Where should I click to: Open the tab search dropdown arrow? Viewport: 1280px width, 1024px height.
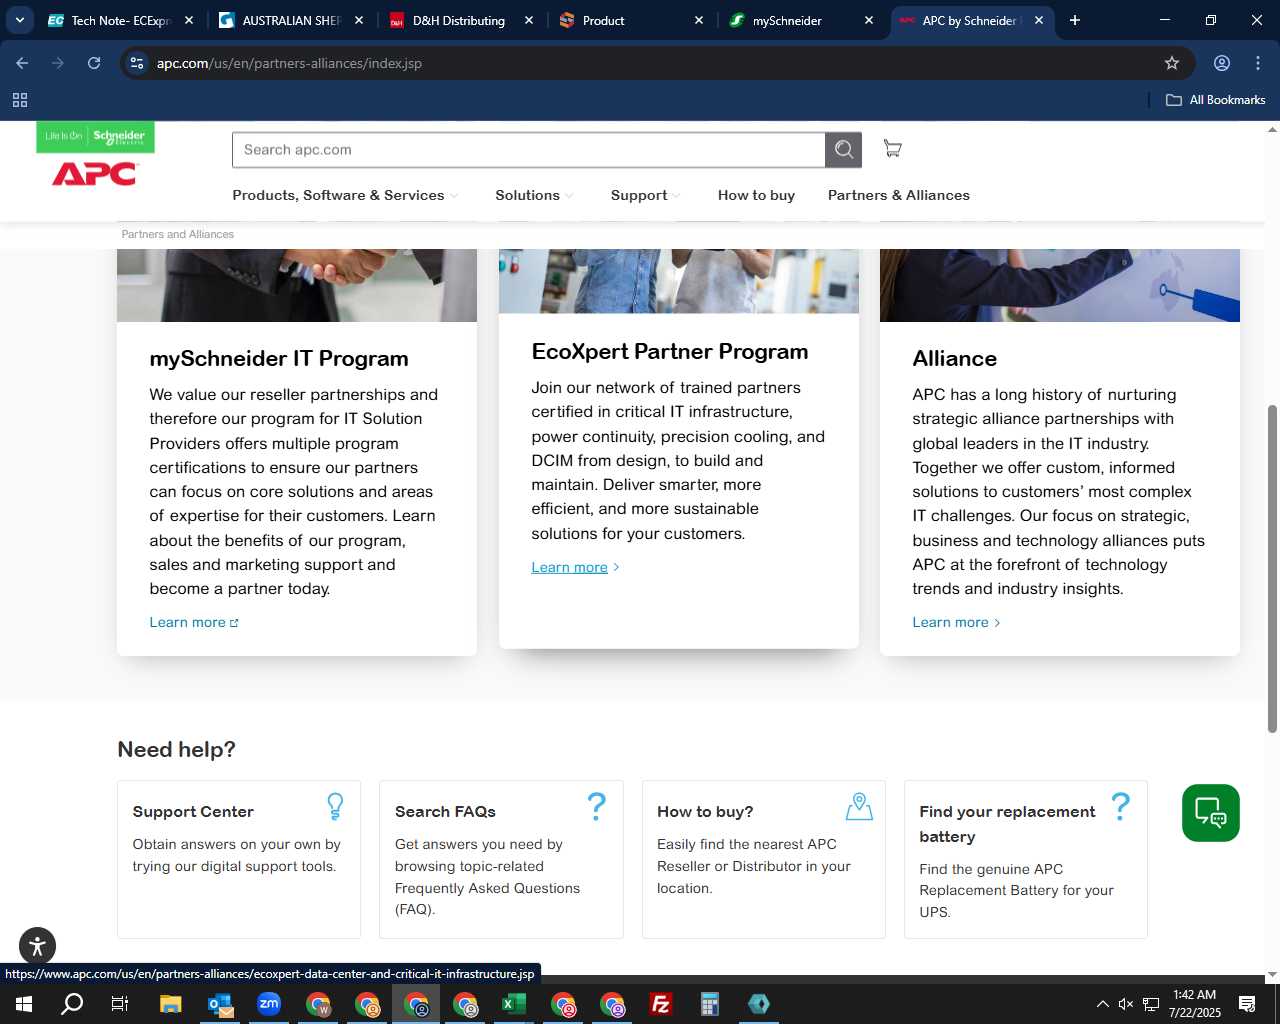click(x=19, y=20)
